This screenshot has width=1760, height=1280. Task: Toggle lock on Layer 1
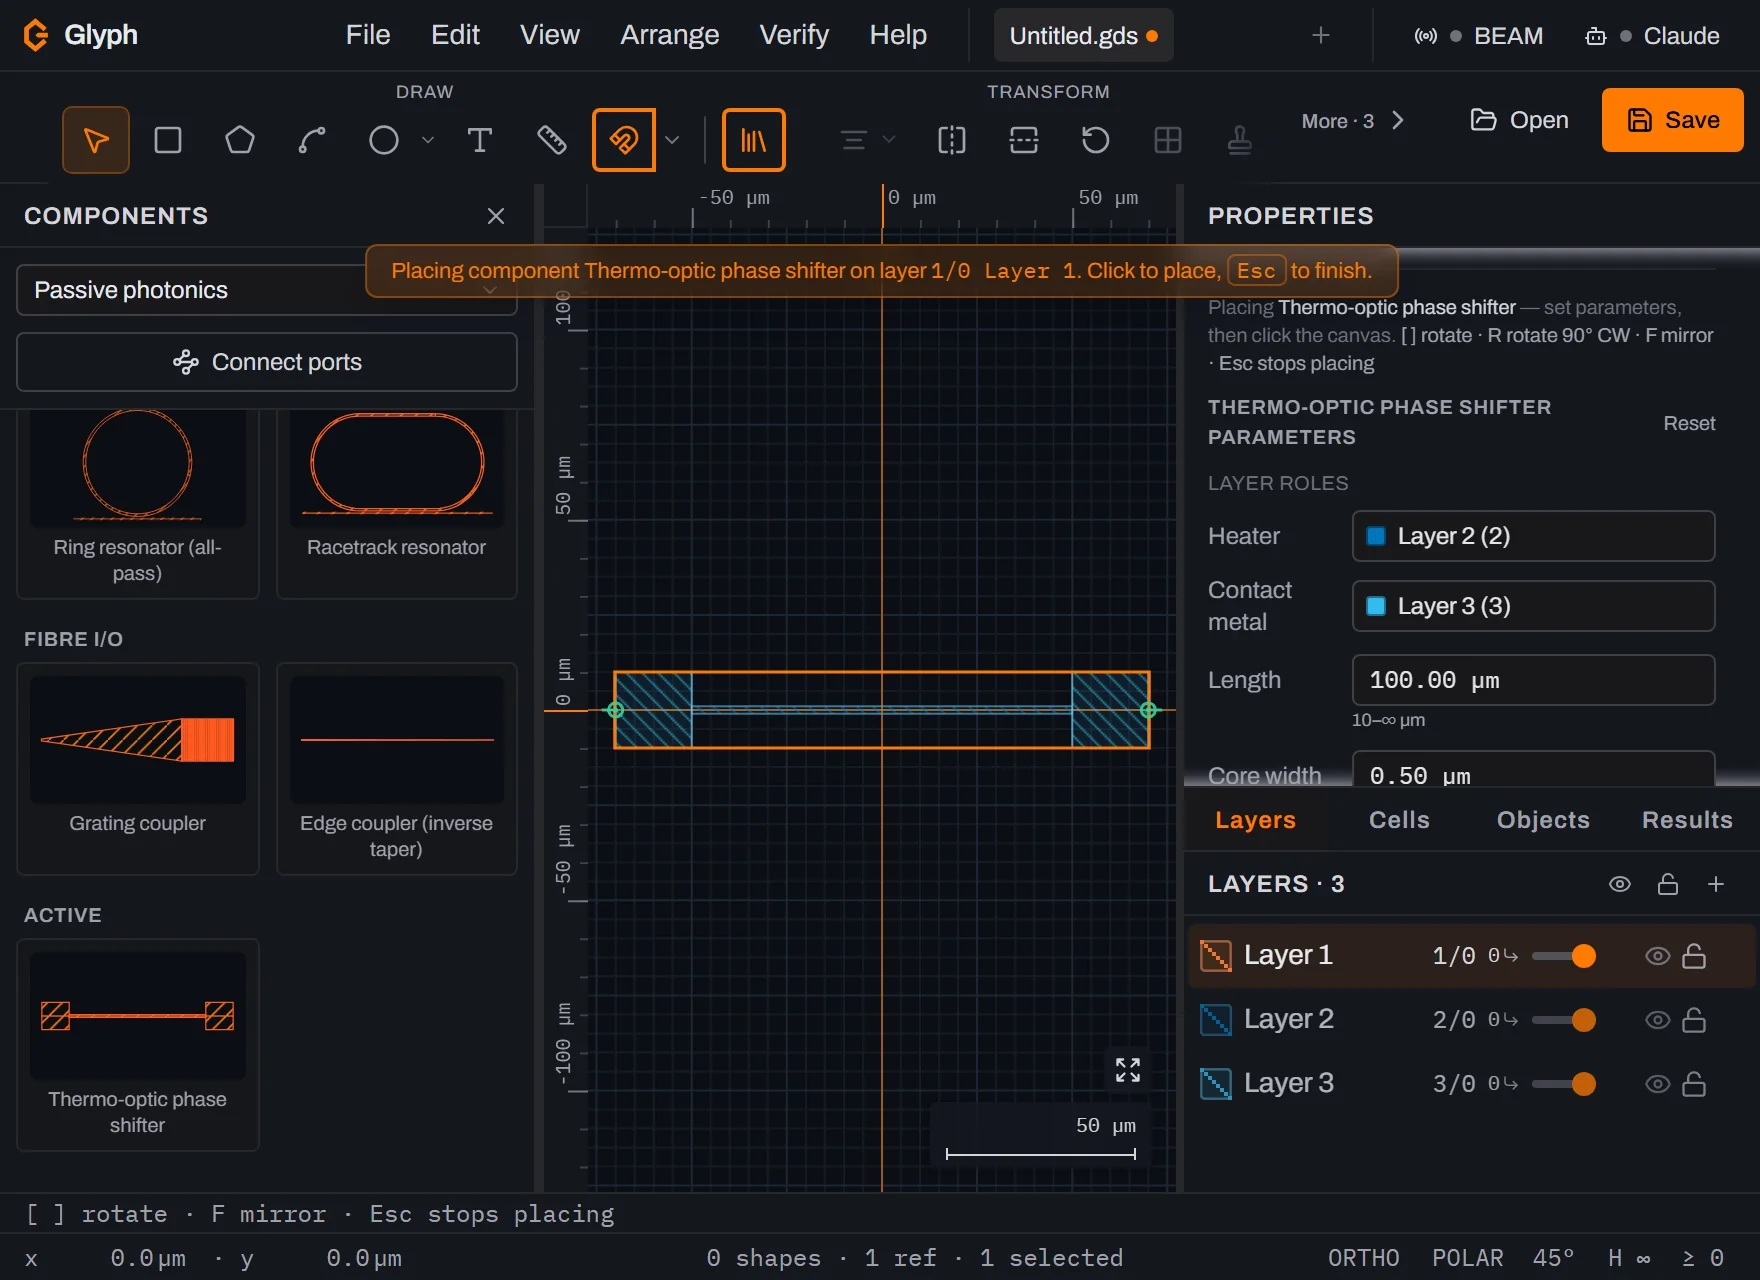(1694, 956)
